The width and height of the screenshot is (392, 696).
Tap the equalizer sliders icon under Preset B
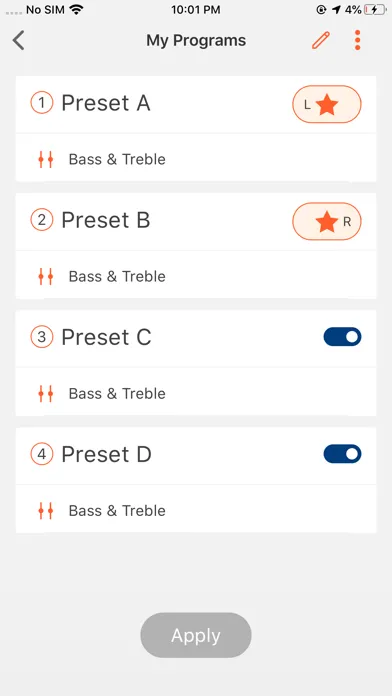click(x=45, y=276)
